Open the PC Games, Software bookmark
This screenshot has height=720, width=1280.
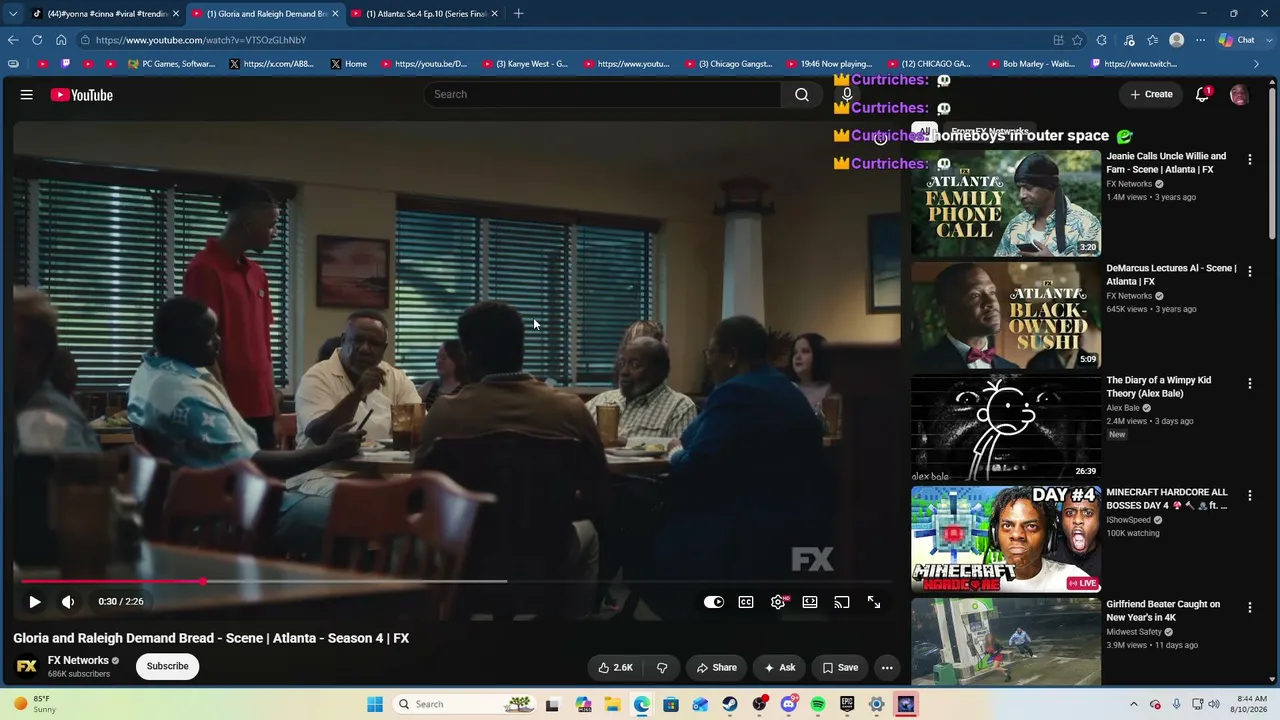pyautogui.click(x=171, y=64)
